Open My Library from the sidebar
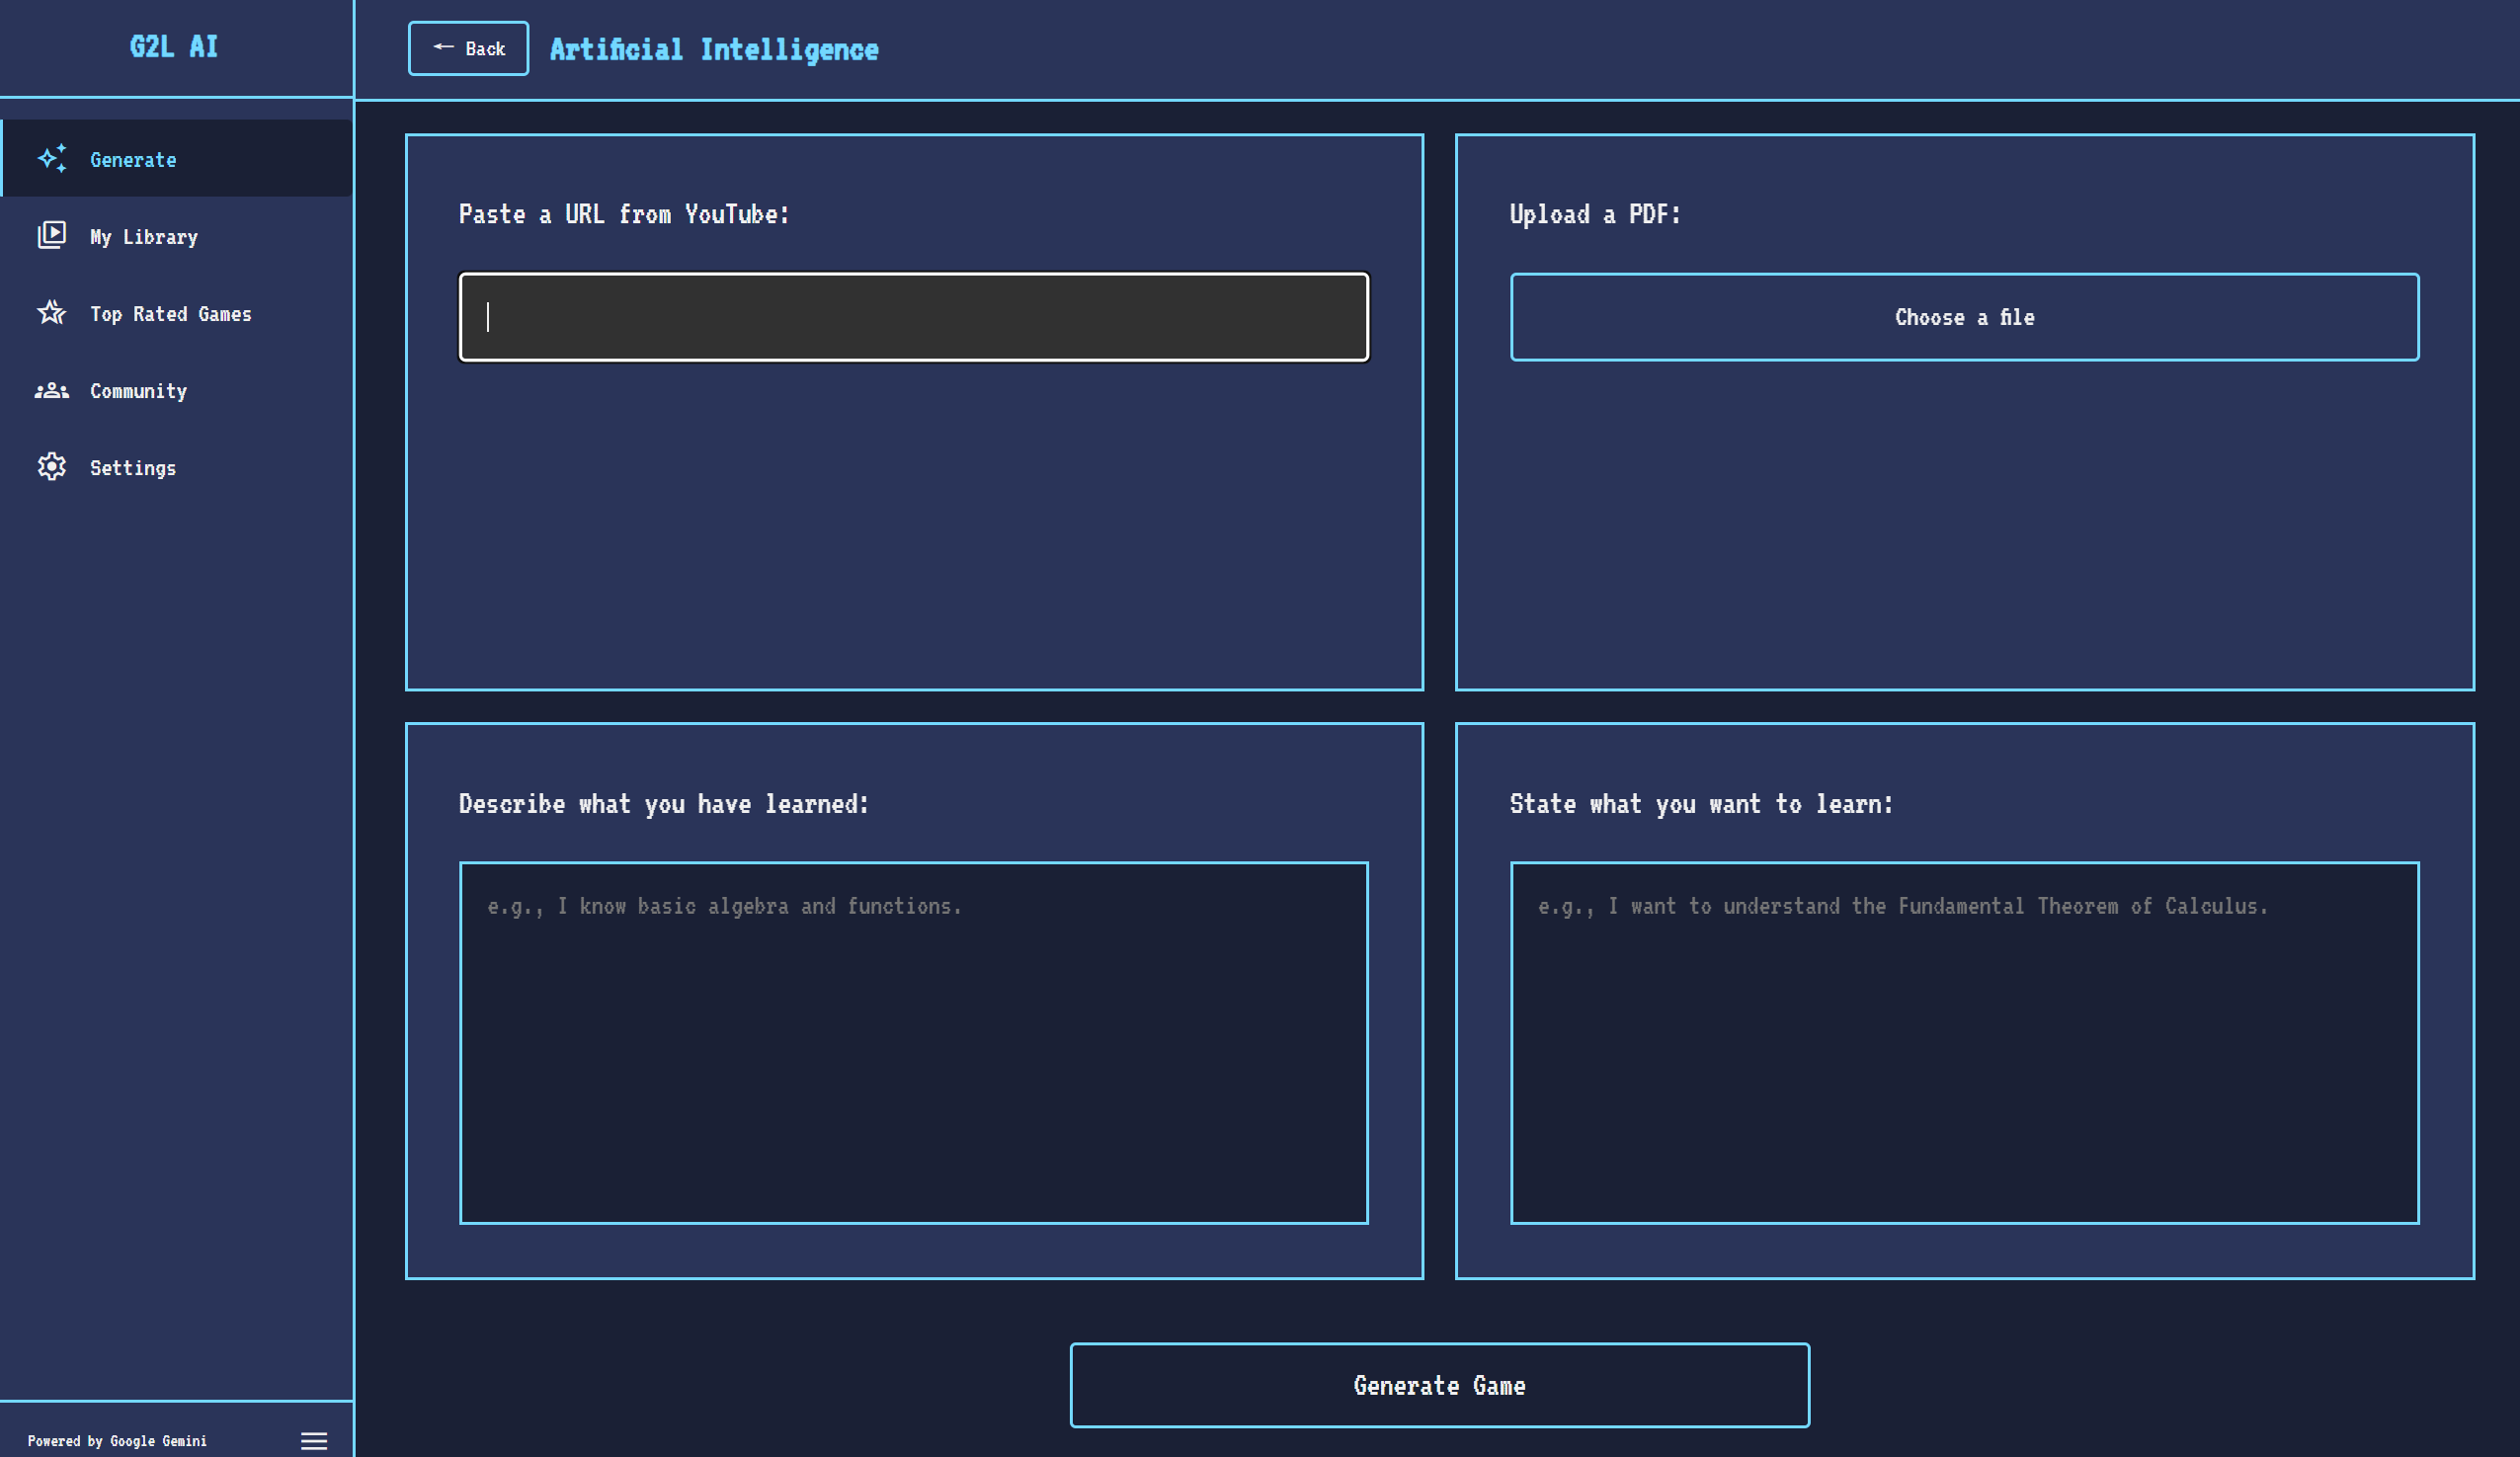Screen dimensions: 2520x1457 [x=144, y=237]
